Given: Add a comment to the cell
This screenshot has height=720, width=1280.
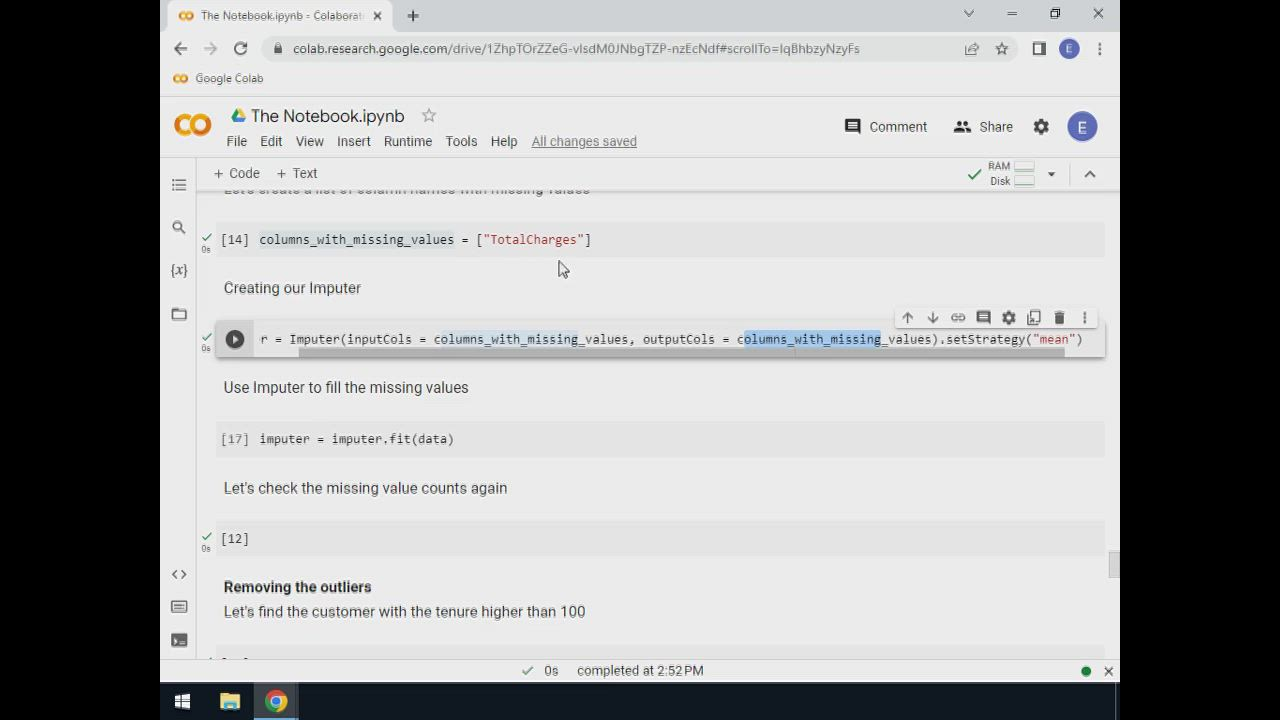Looking at the screenshot, I should (983, 318).
